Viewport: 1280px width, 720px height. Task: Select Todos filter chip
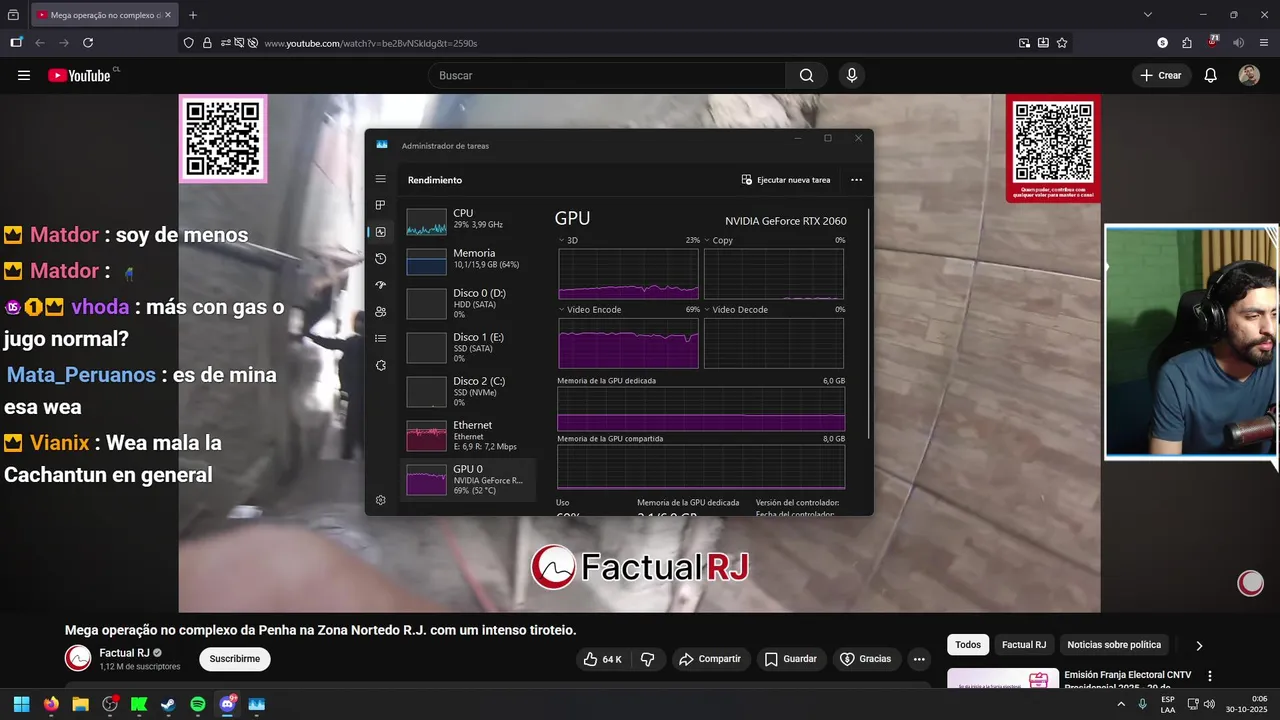(x=968, y=645)
